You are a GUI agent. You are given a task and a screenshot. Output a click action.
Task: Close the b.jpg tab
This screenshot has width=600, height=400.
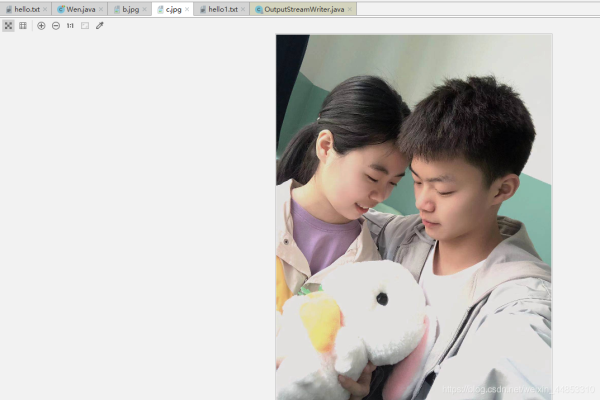click(x=144, y=9)
